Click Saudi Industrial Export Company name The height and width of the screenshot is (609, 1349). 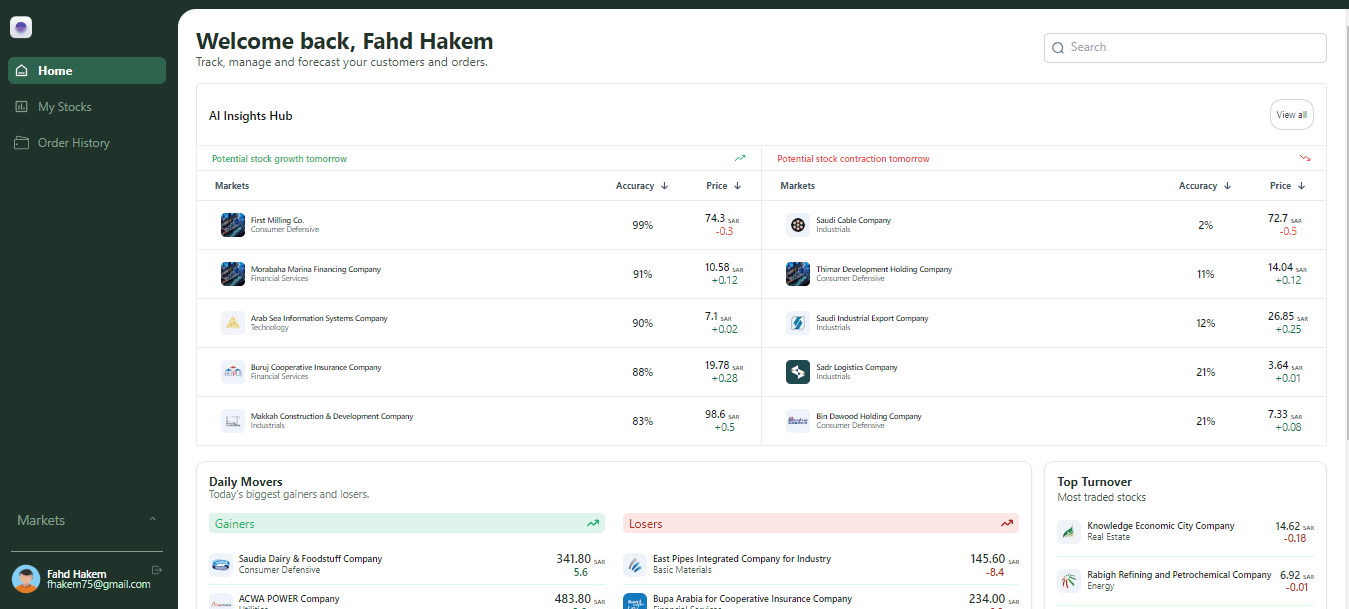pyautogui.click(x=872, y=318)
